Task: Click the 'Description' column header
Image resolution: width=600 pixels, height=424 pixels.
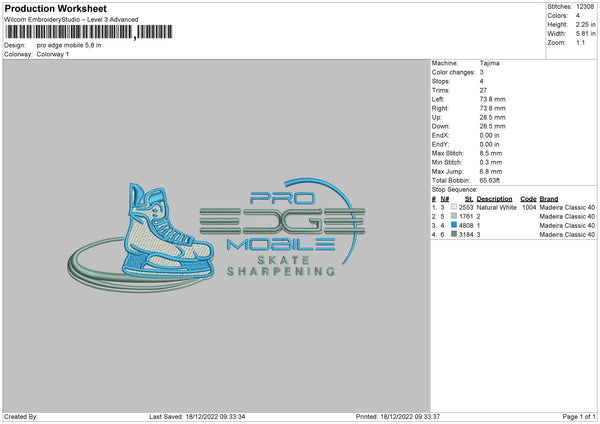Action: pyautogui.click(x=494, y=199)
